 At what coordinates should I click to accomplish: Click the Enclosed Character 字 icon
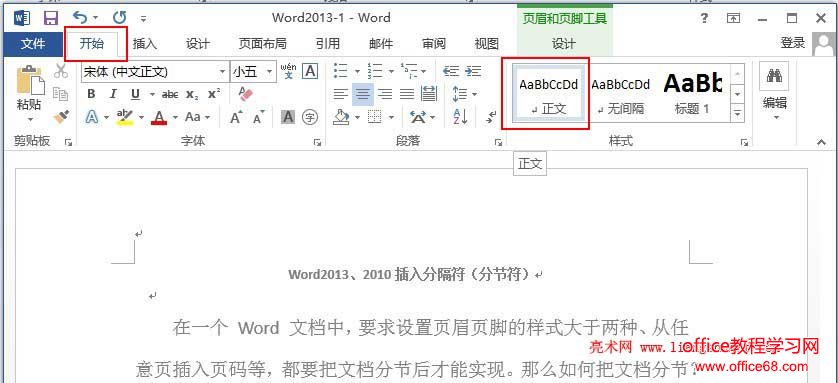pos(310,116)
